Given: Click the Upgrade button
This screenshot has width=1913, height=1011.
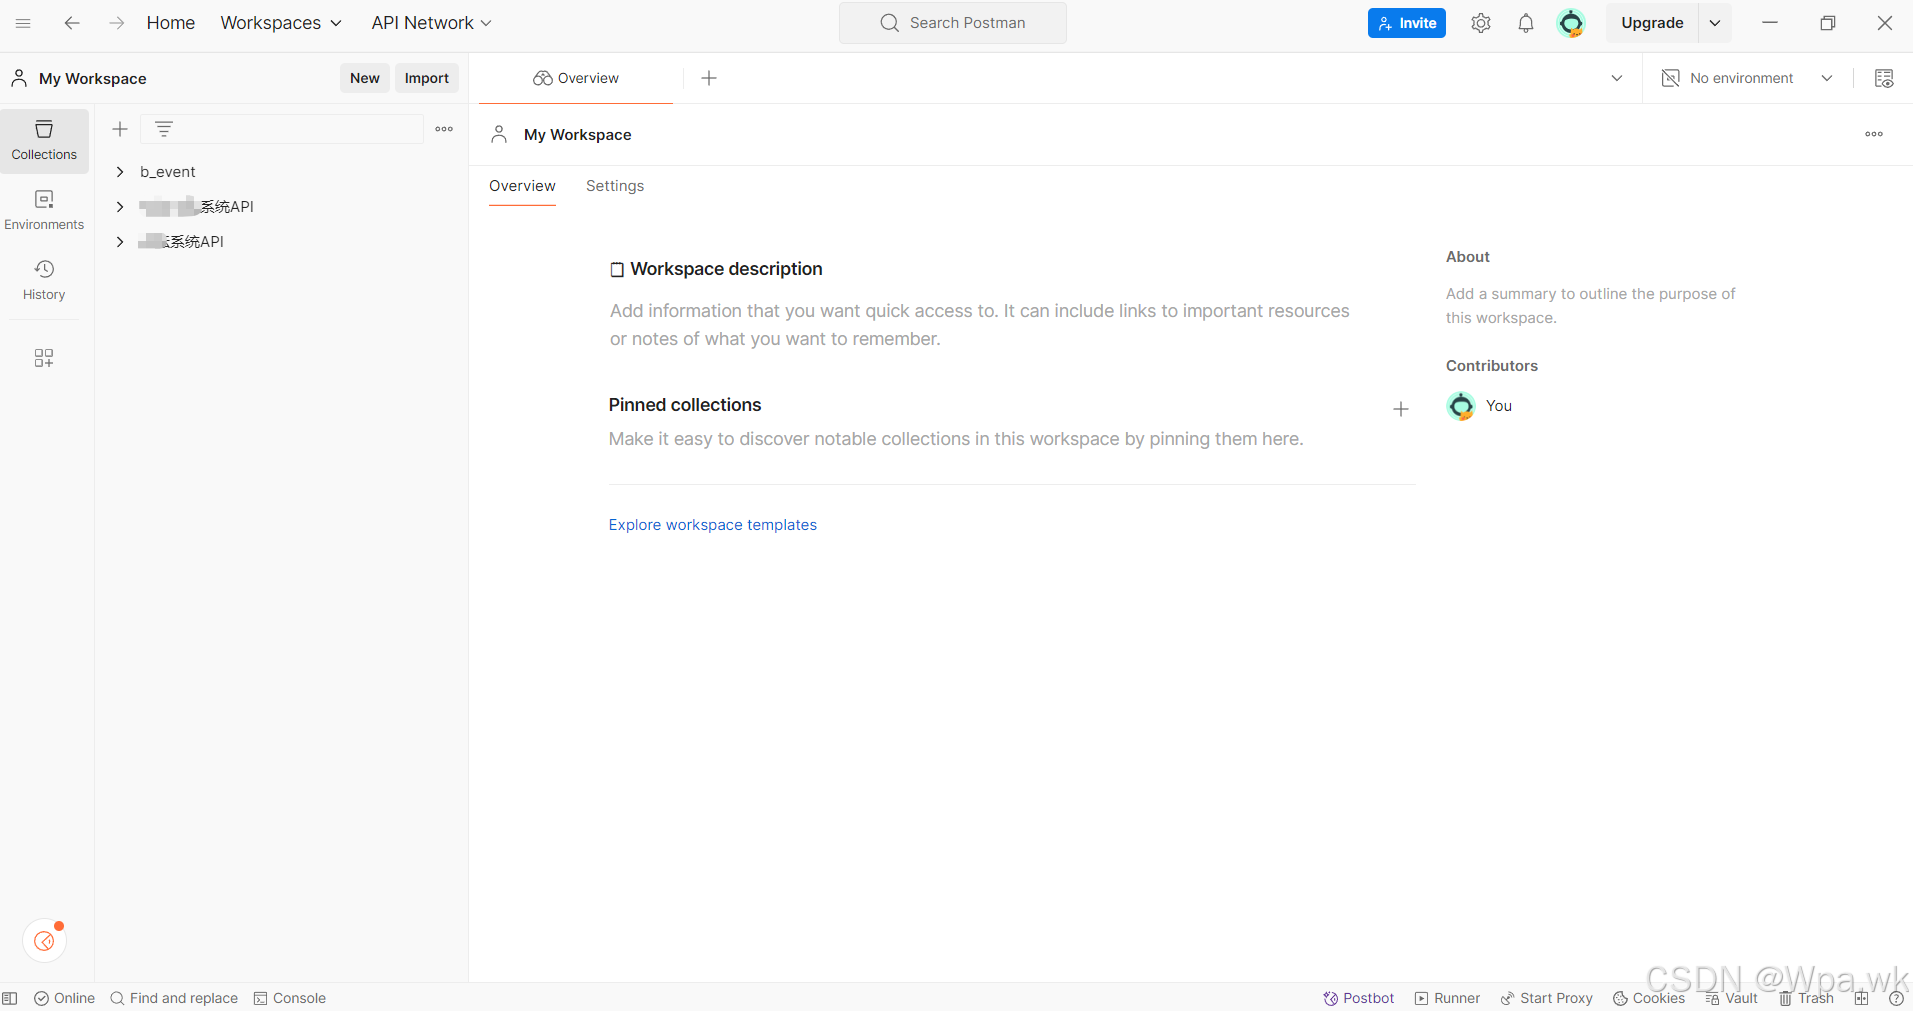Looking at the screenshot, I should (1652, 23).
